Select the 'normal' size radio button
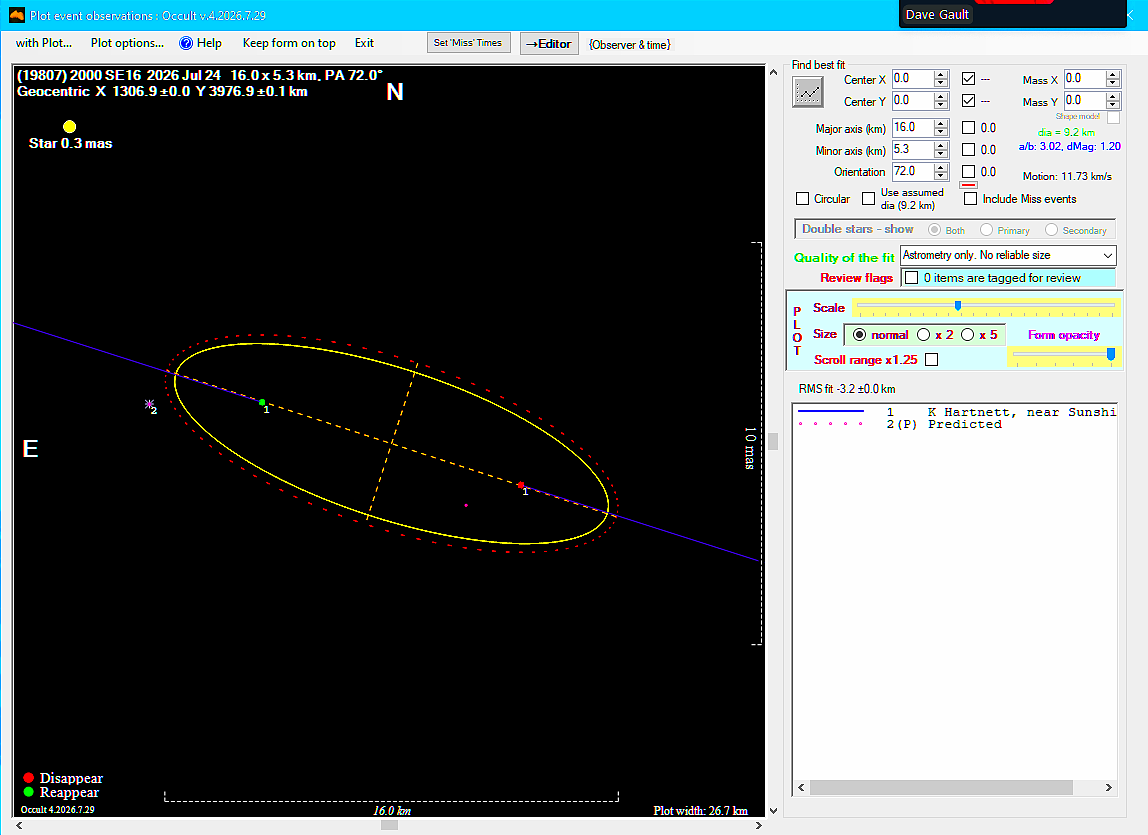 [860, 335]
